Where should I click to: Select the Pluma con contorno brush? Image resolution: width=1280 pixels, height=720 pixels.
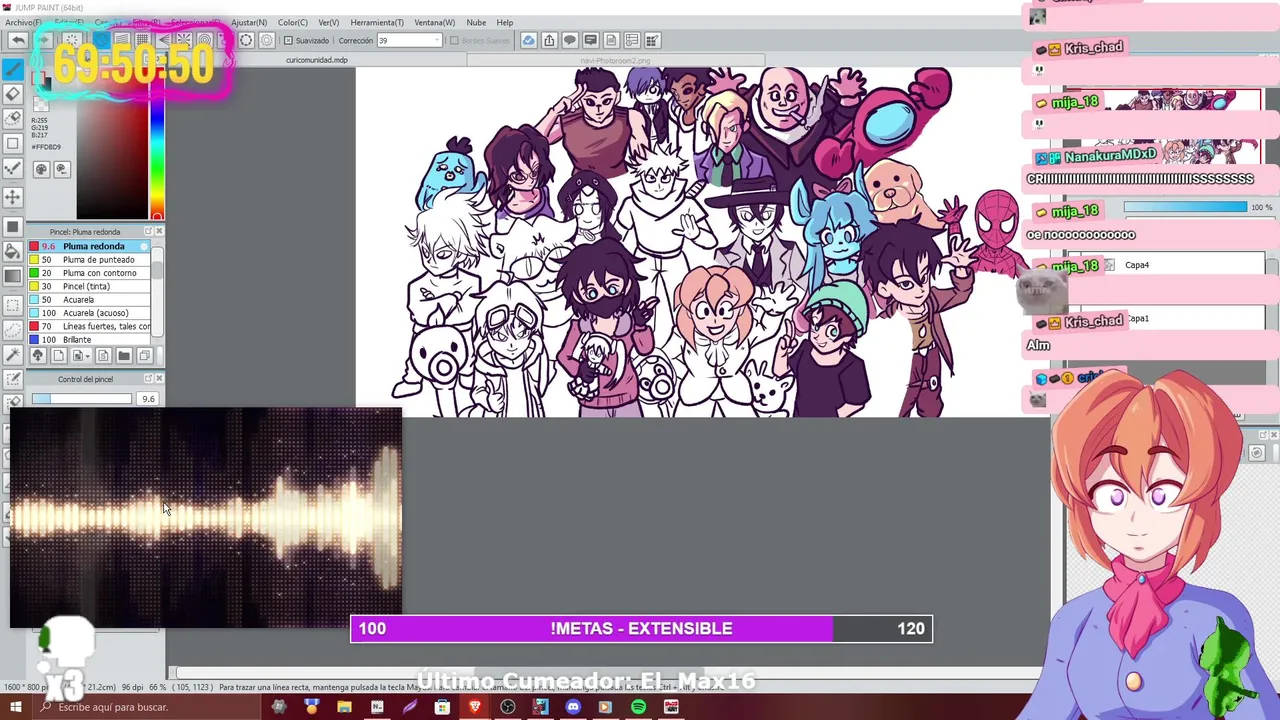pyautogui.click(x=89, y=273)
